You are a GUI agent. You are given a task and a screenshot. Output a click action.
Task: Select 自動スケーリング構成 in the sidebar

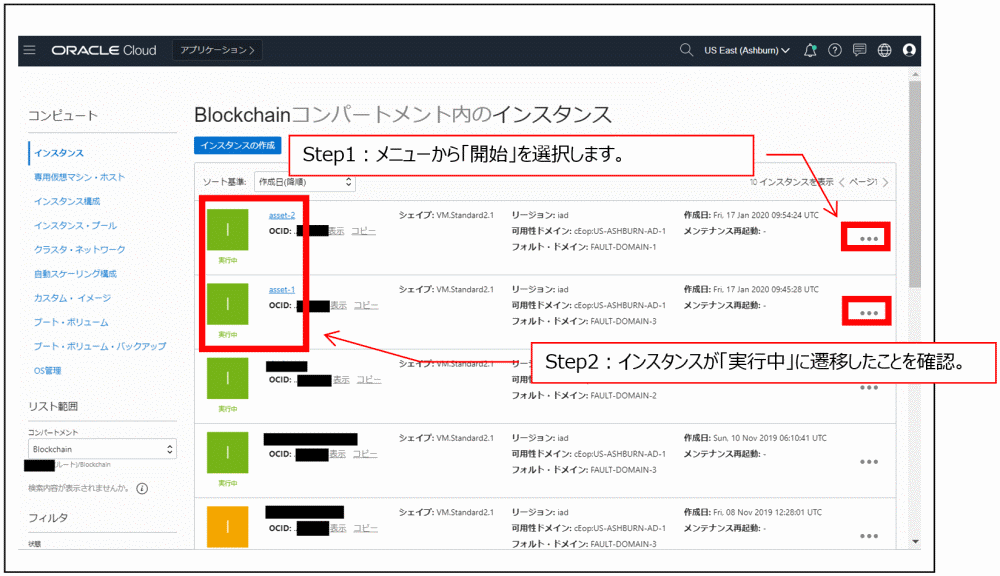pyautogui.click(x=75, y=274)
